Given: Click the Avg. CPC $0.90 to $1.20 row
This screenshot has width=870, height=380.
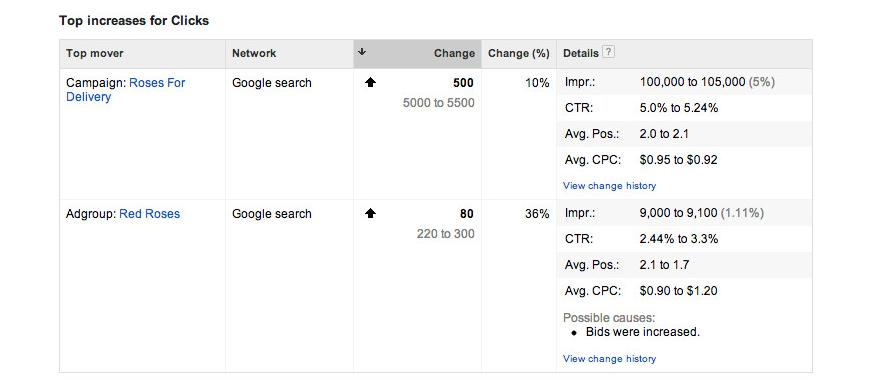Looking at the screenshot, I should pyautogui.click(x=684, y=291).
